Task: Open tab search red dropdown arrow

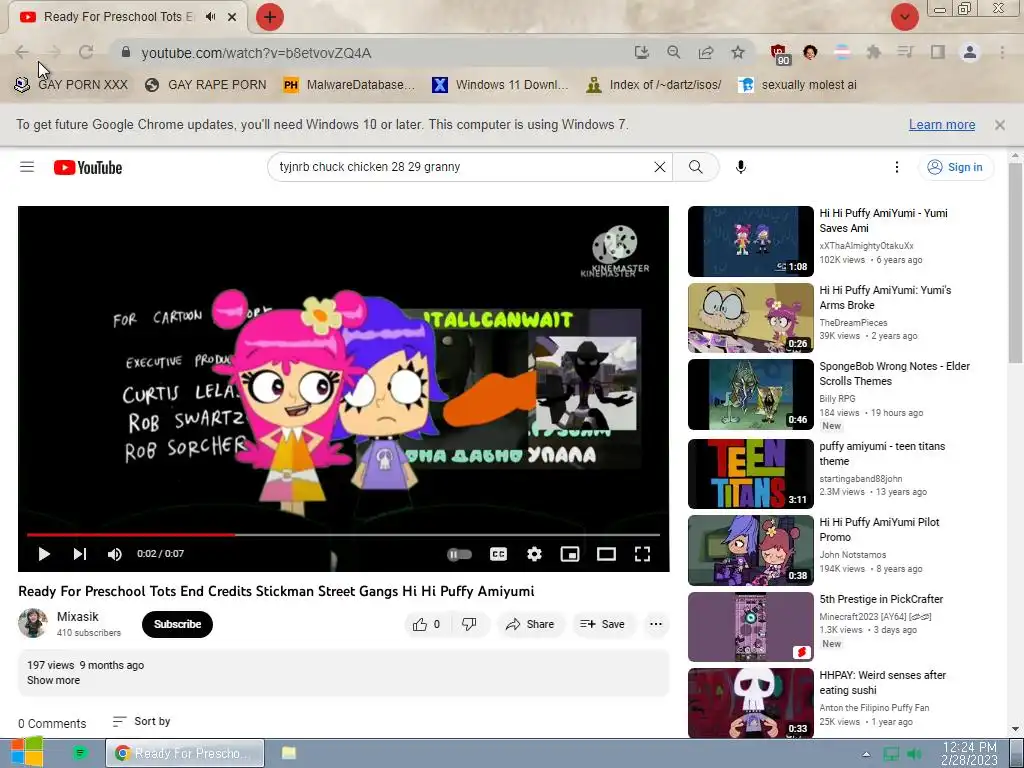Action: pos(904,17)
